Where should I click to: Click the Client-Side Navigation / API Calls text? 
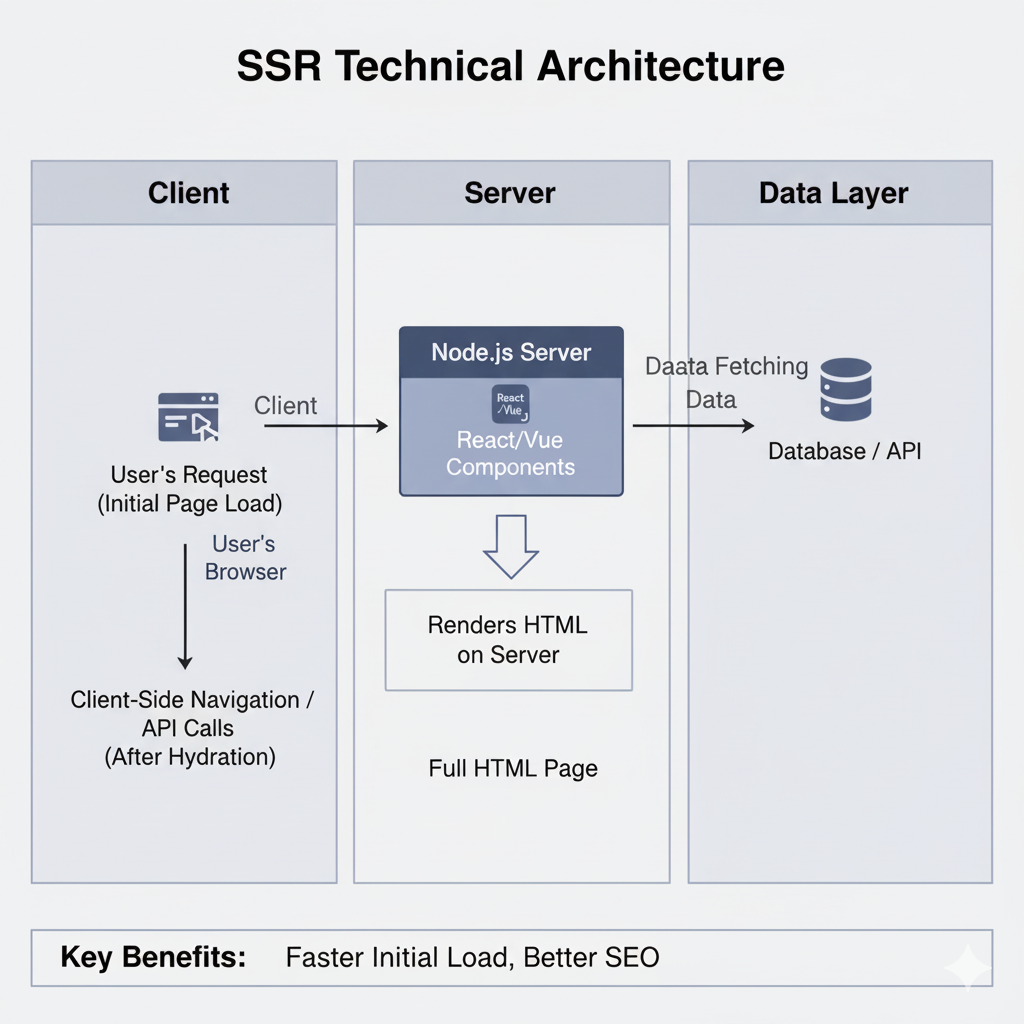coord(191,728)
